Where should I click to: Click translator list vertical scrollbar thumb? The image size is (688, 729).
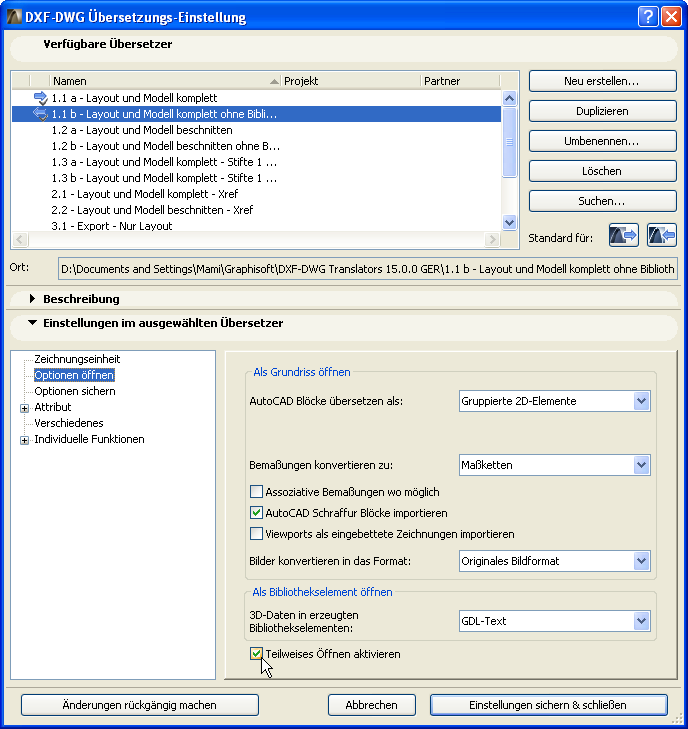509,142
